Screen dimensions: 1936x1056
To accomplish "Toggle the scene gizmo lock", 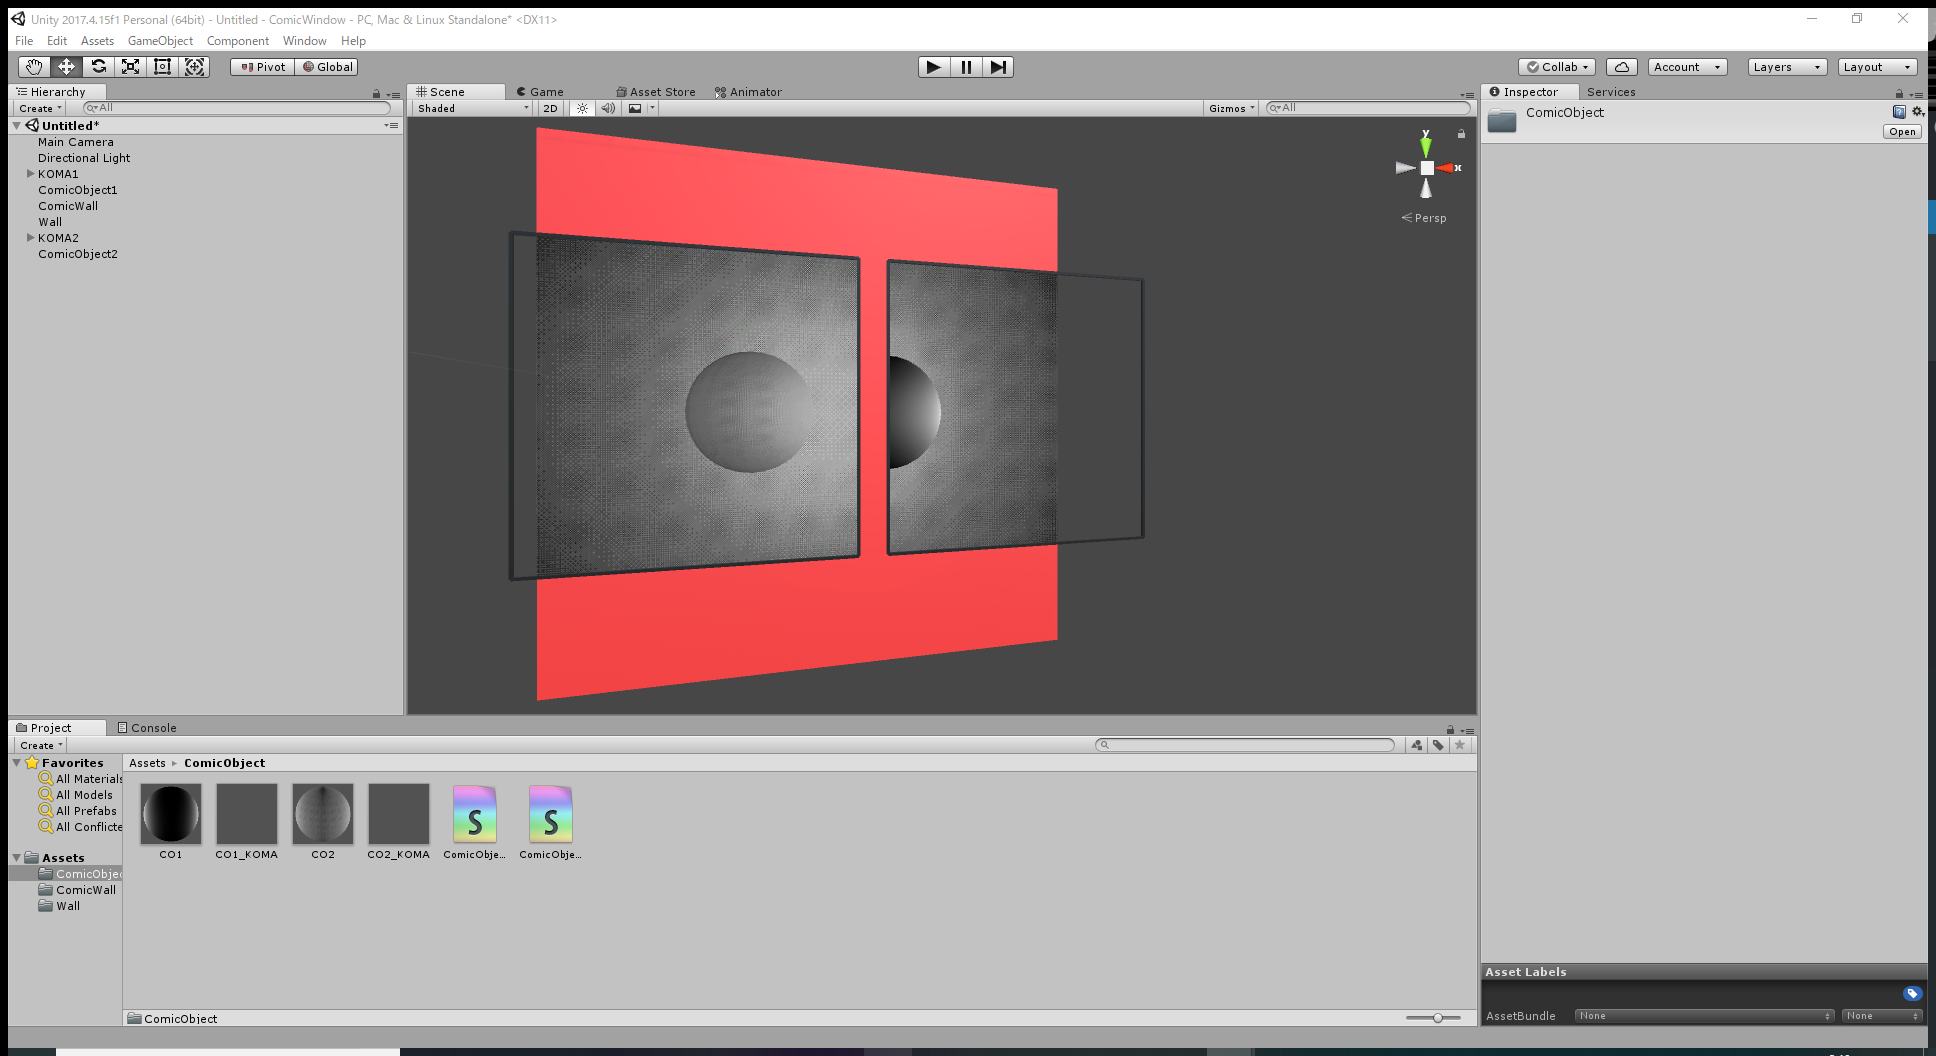I will (1461, 134).
